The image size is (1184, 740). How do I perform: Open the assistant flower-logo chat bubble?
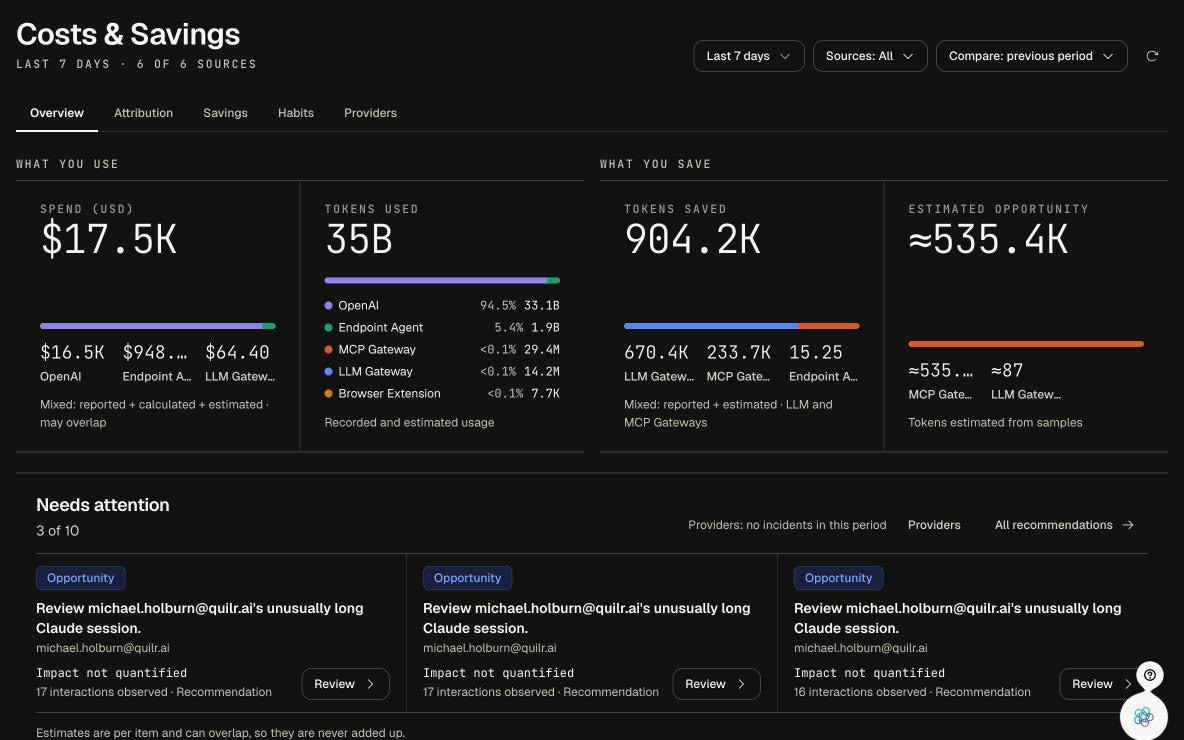point(1143,716)
